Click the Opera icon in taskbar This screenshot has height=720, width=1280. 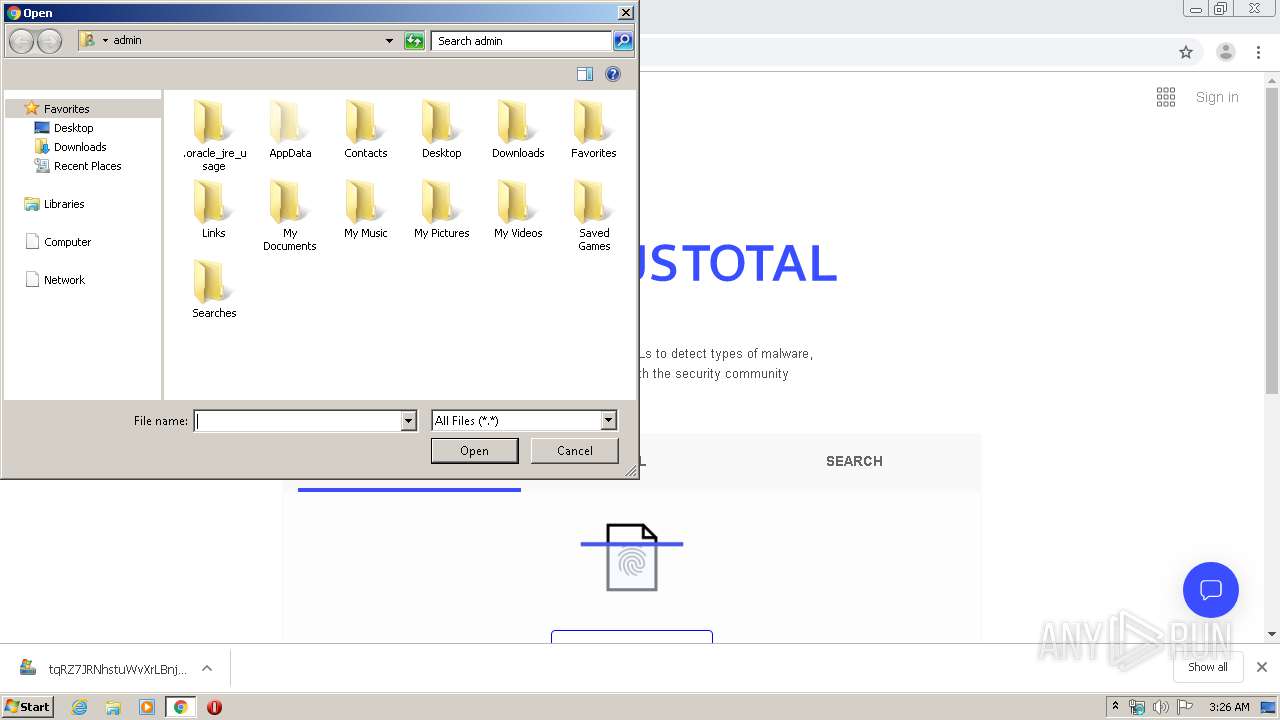click(214, 707)
